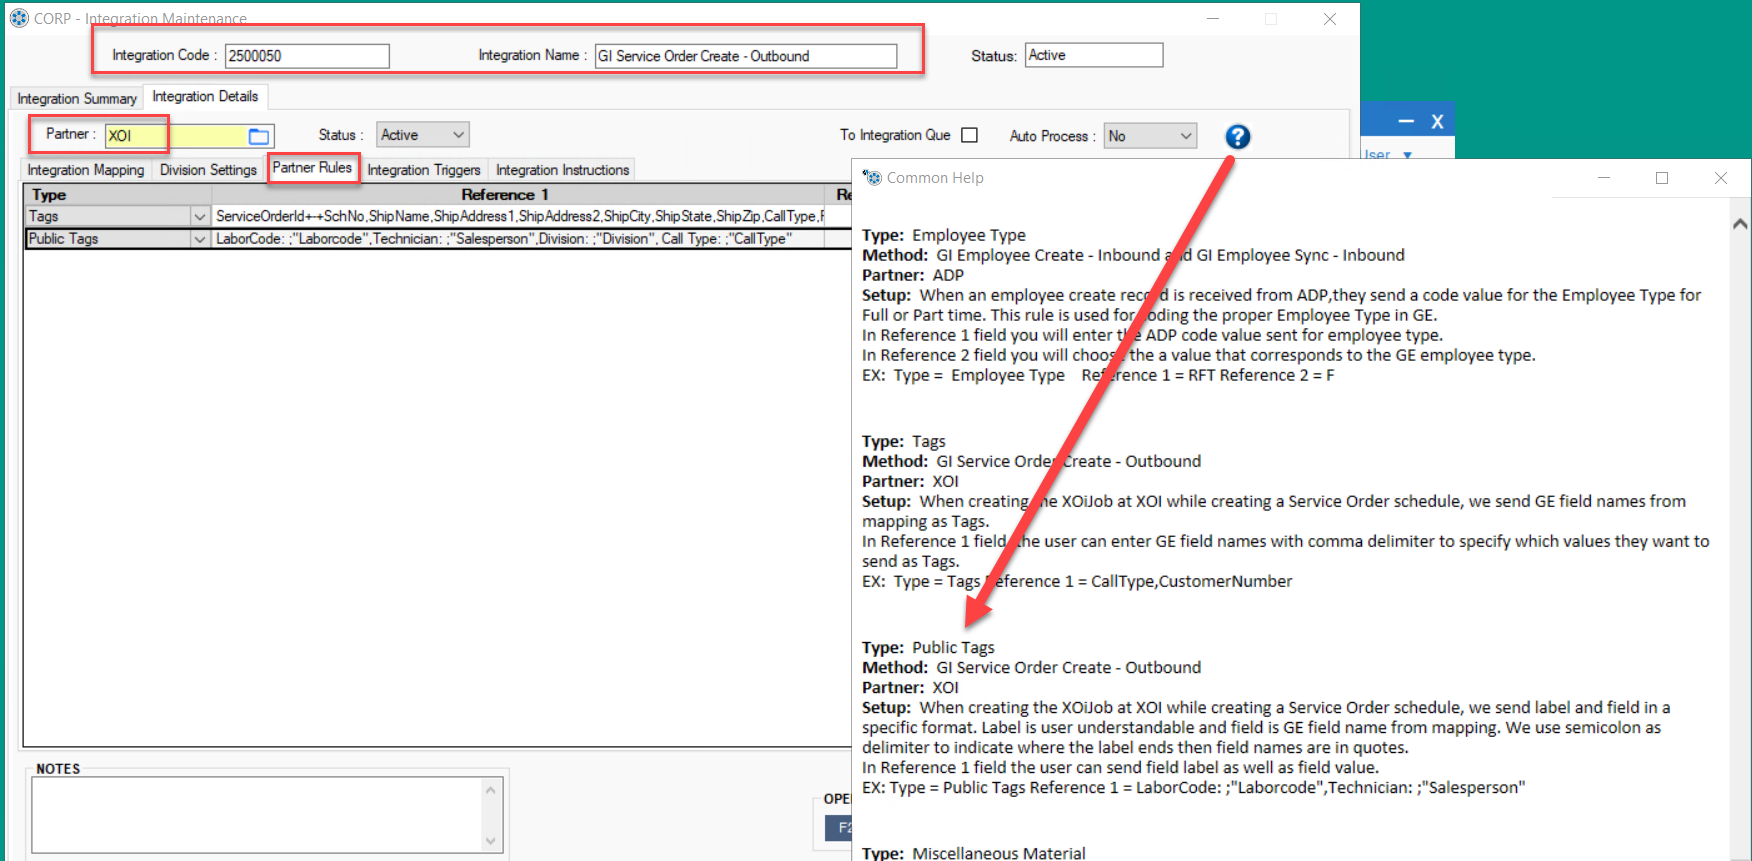Expand the Tags row type dropdown
This screenshot has height=861, width=1752.
click(x=199, y=217)
